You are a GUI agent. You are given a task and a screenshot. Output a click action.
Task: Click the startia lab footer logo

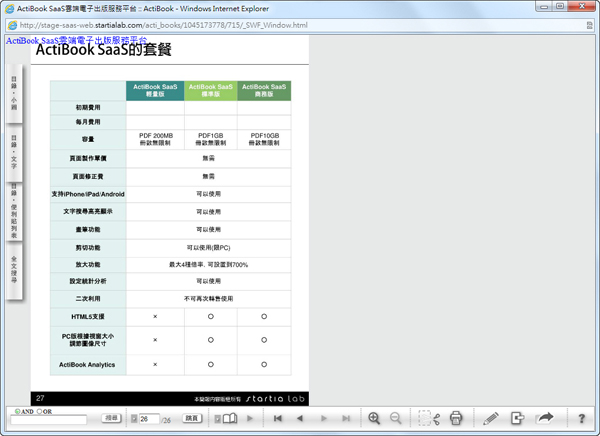coord(275,399)
